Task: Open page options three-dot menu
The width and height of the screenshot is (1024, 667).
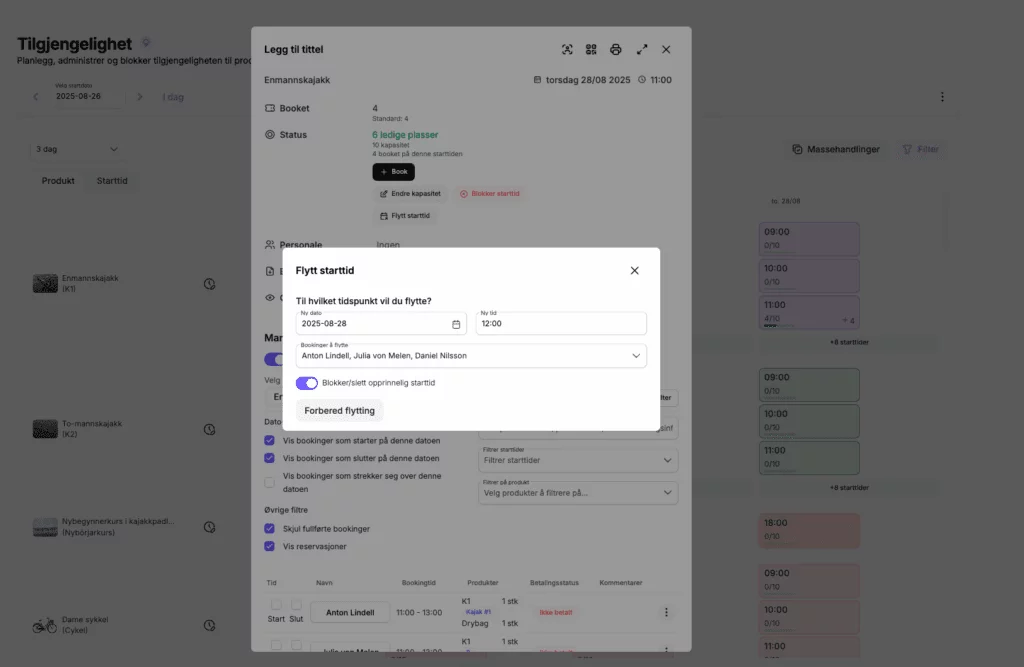Action: tap(941, 97)
